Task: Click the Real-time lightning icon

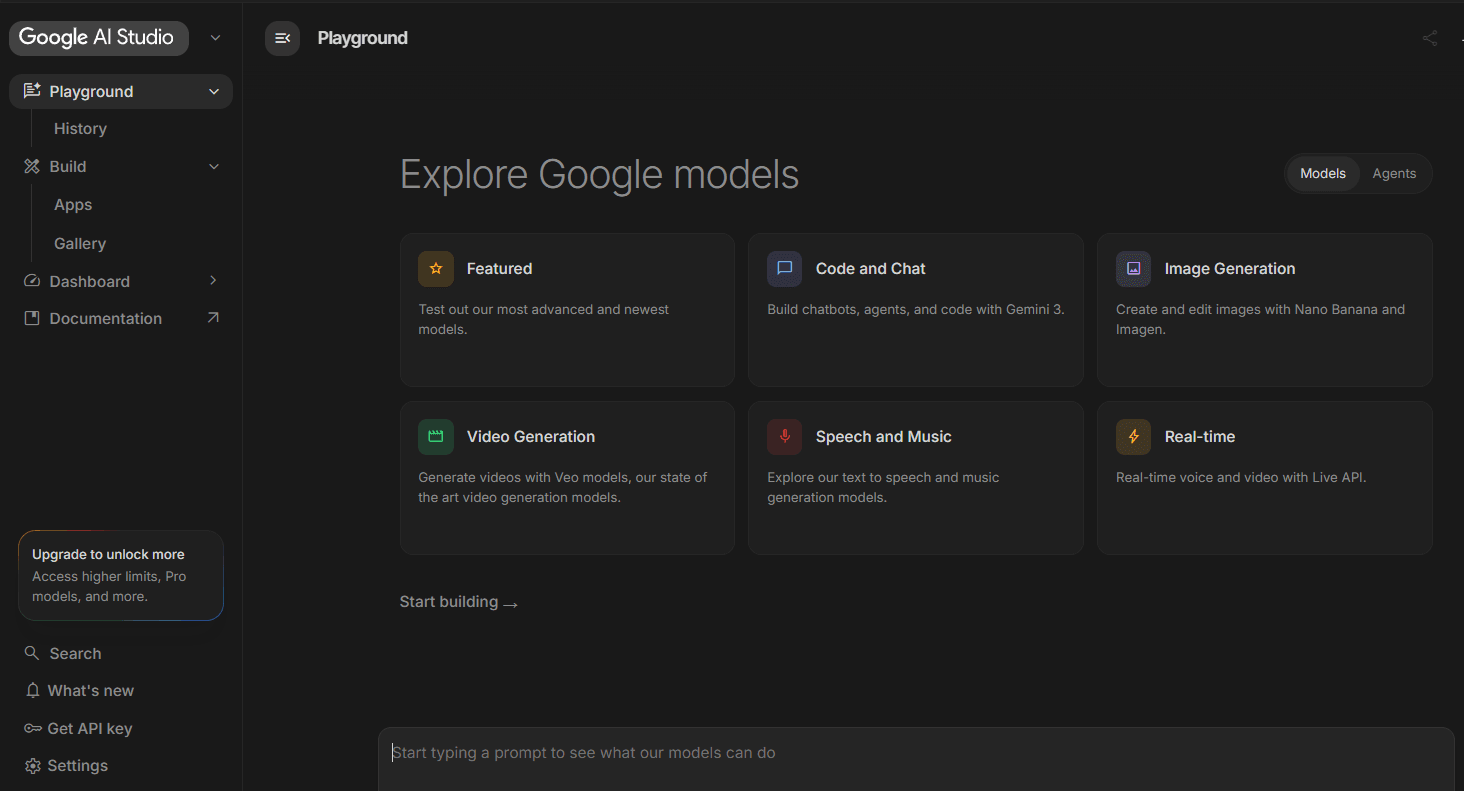Action: (1134, 436)
